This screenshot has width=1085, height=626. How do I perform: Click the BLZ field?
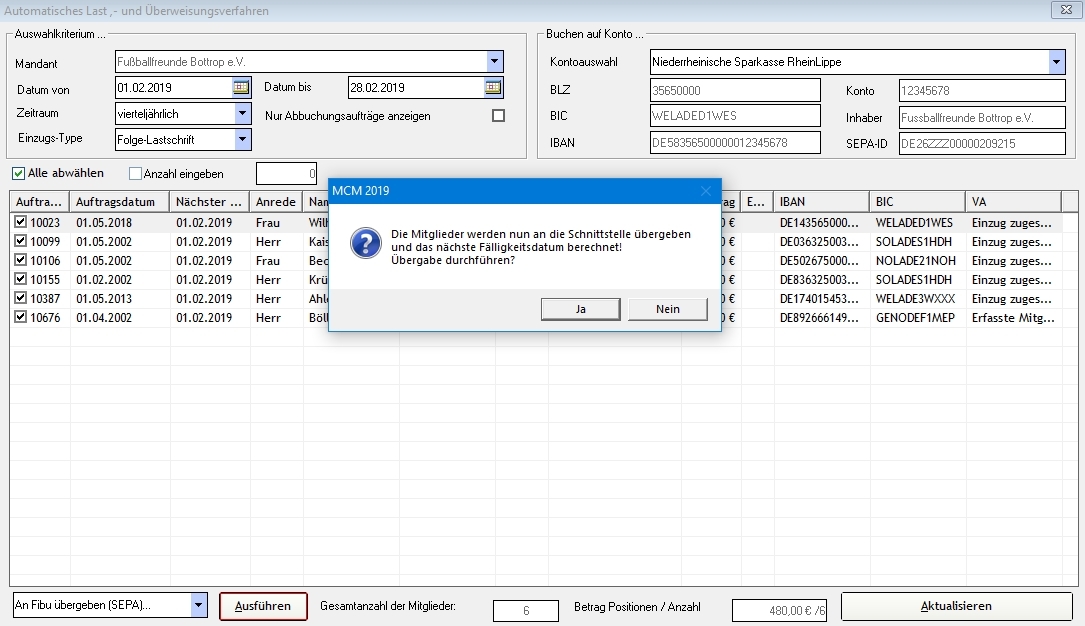736,90
